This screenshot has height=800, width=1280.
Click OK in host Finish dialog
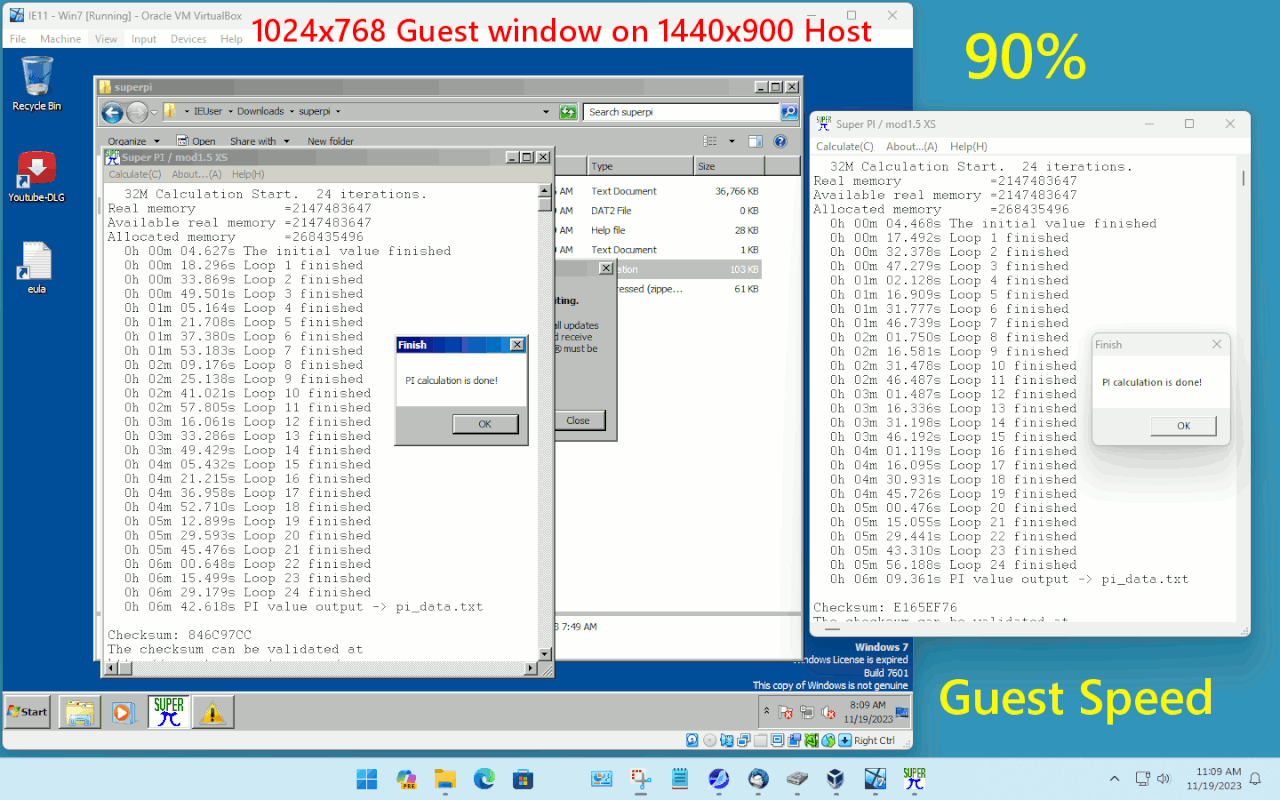1183,426
